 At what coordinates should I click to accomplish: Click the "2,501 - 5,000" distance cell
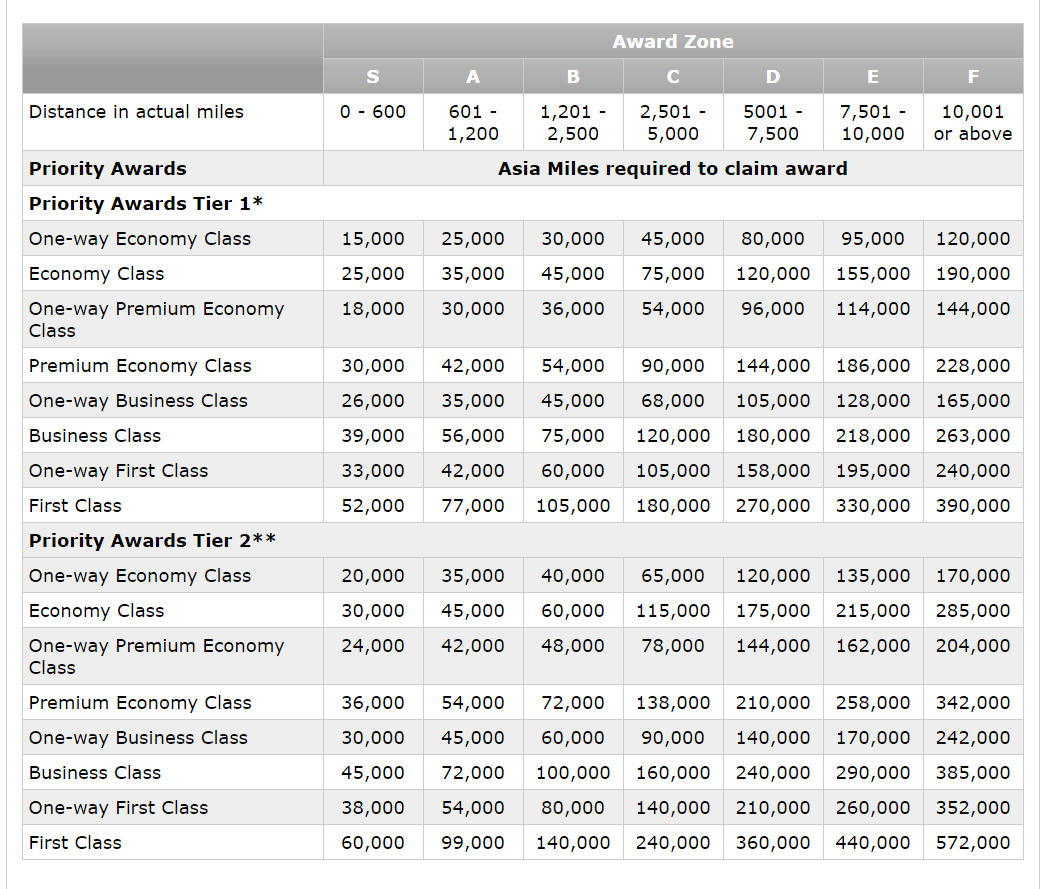pos(673,122)
